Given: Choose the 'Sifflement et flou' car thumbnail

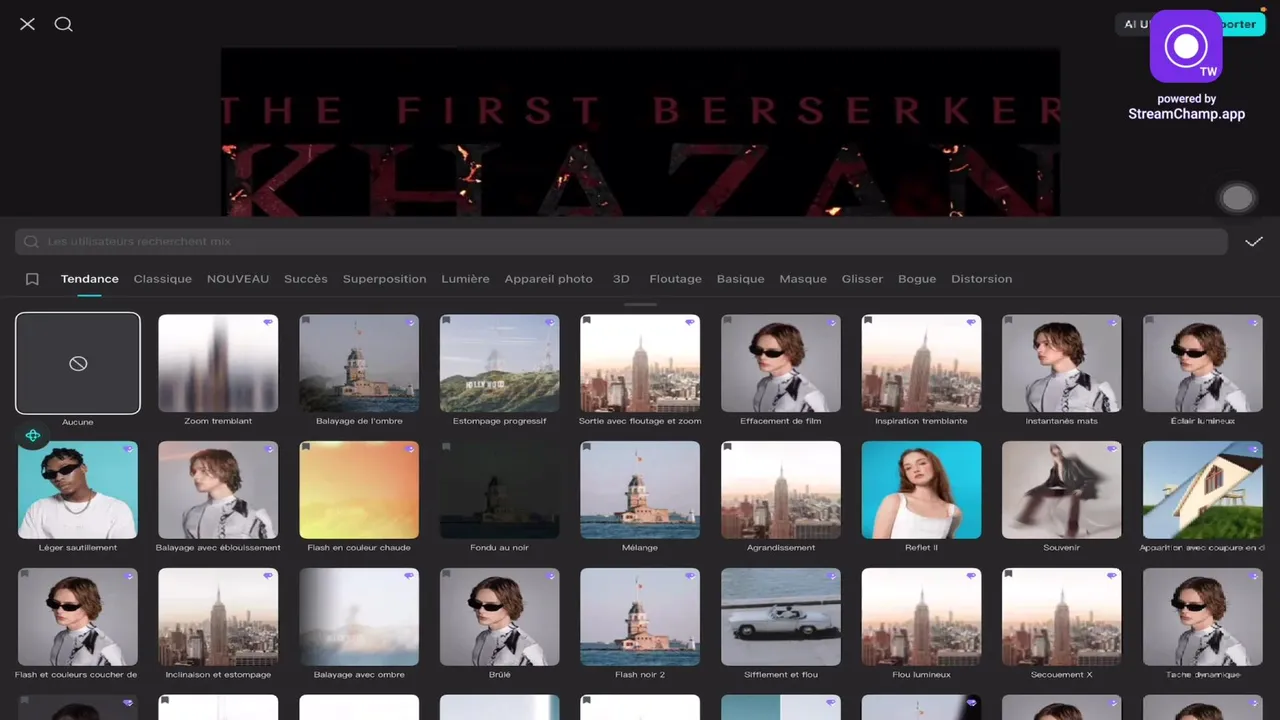Looking at the screenshot, I should [781, 617].
